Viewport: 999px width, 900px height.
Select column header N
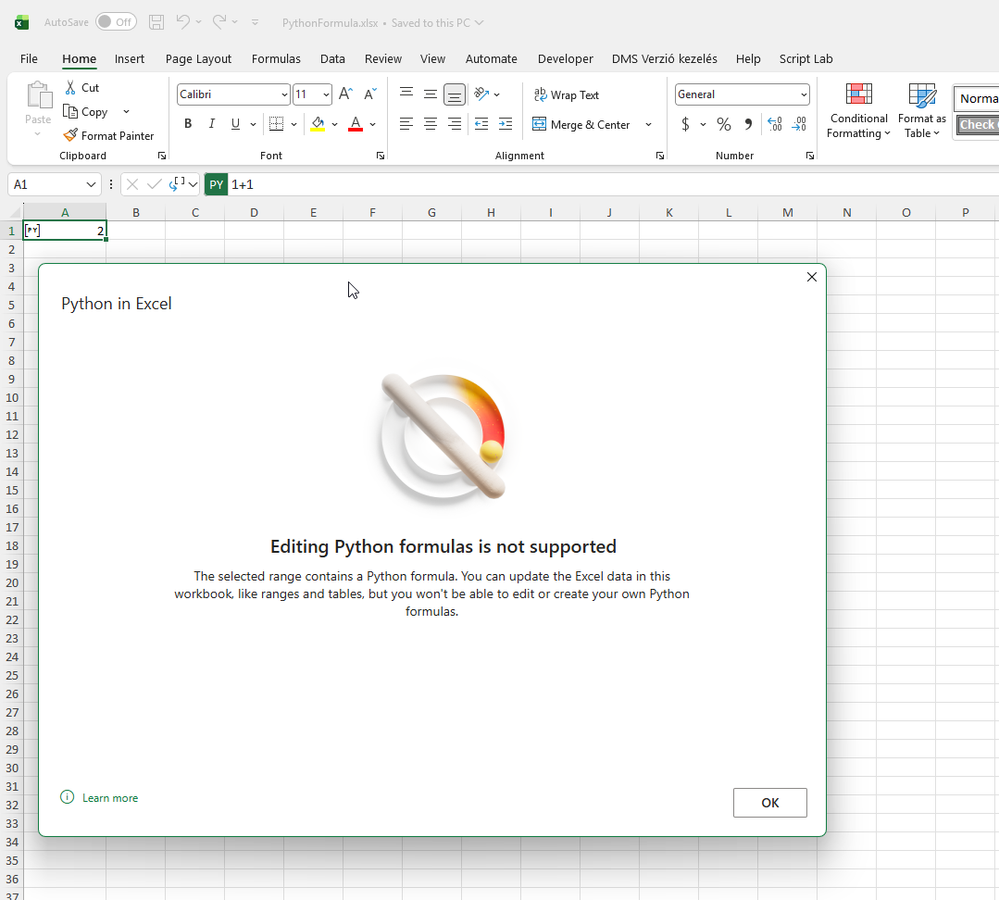pyautogui.click(x=847, y=212)
